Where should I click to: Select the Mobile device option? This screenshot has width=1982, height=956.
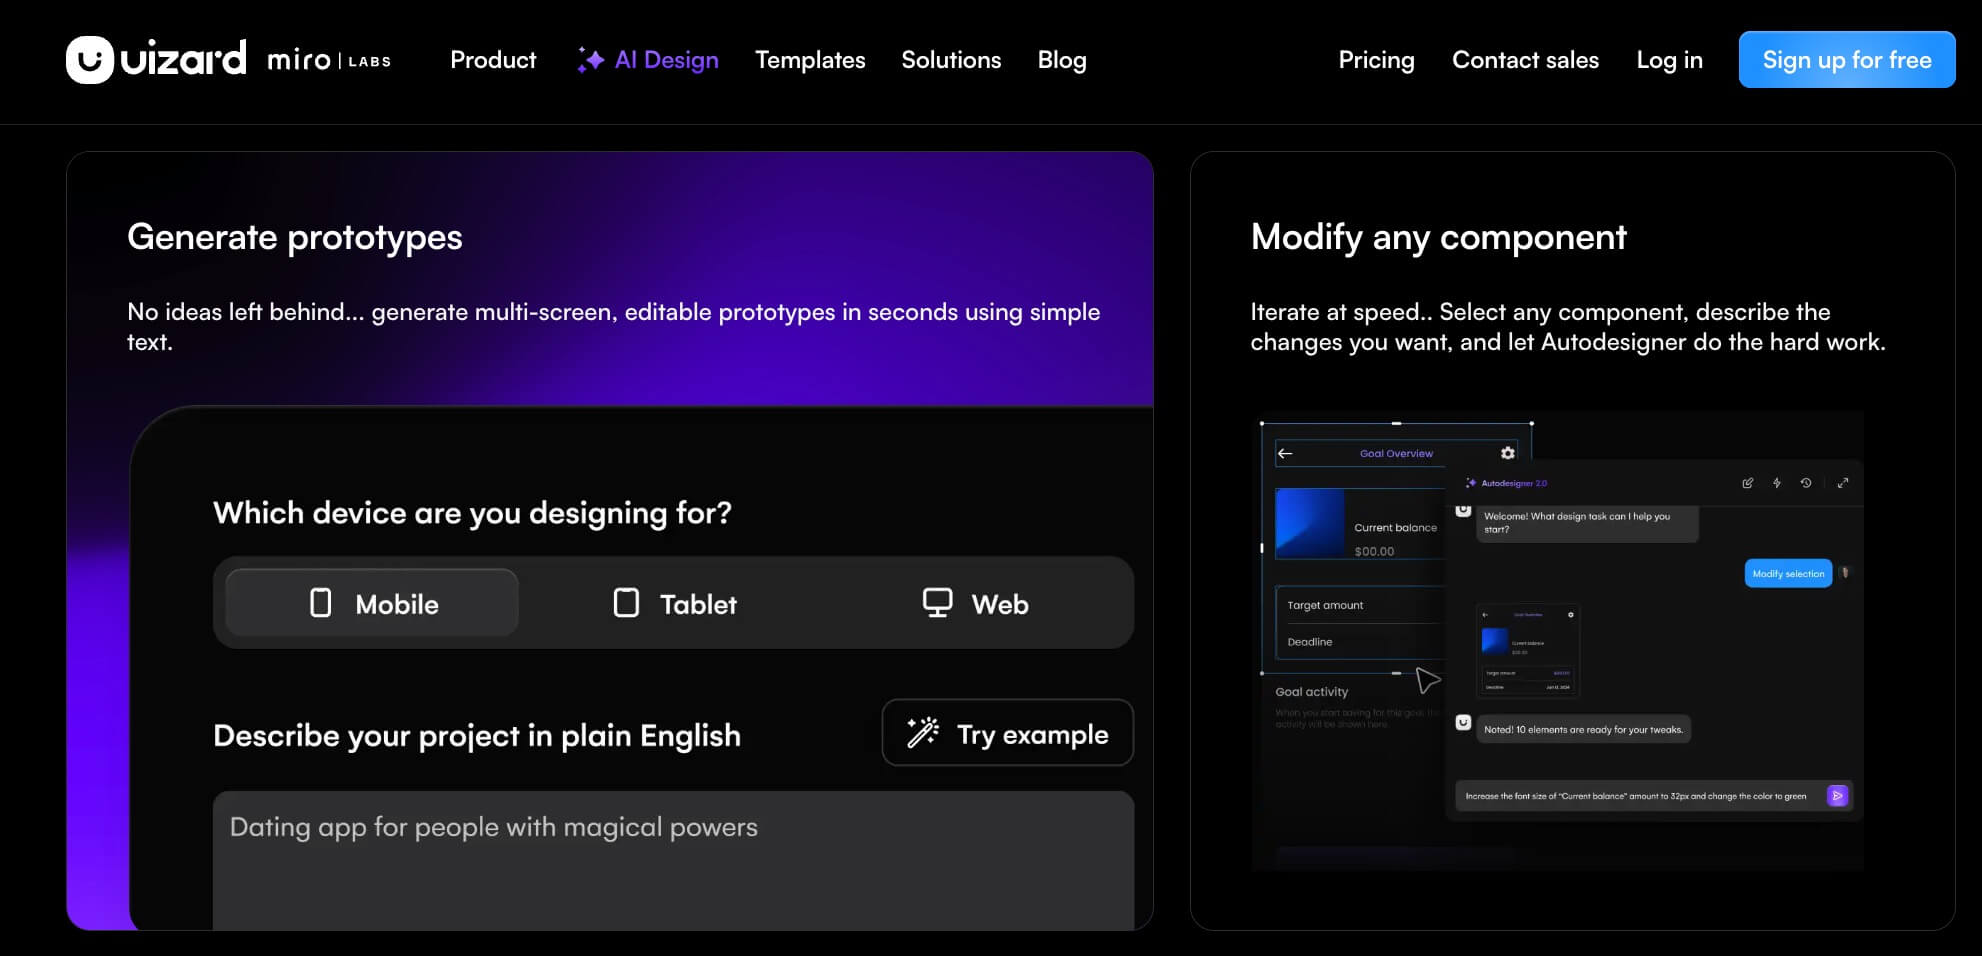[x=372, y=603]
